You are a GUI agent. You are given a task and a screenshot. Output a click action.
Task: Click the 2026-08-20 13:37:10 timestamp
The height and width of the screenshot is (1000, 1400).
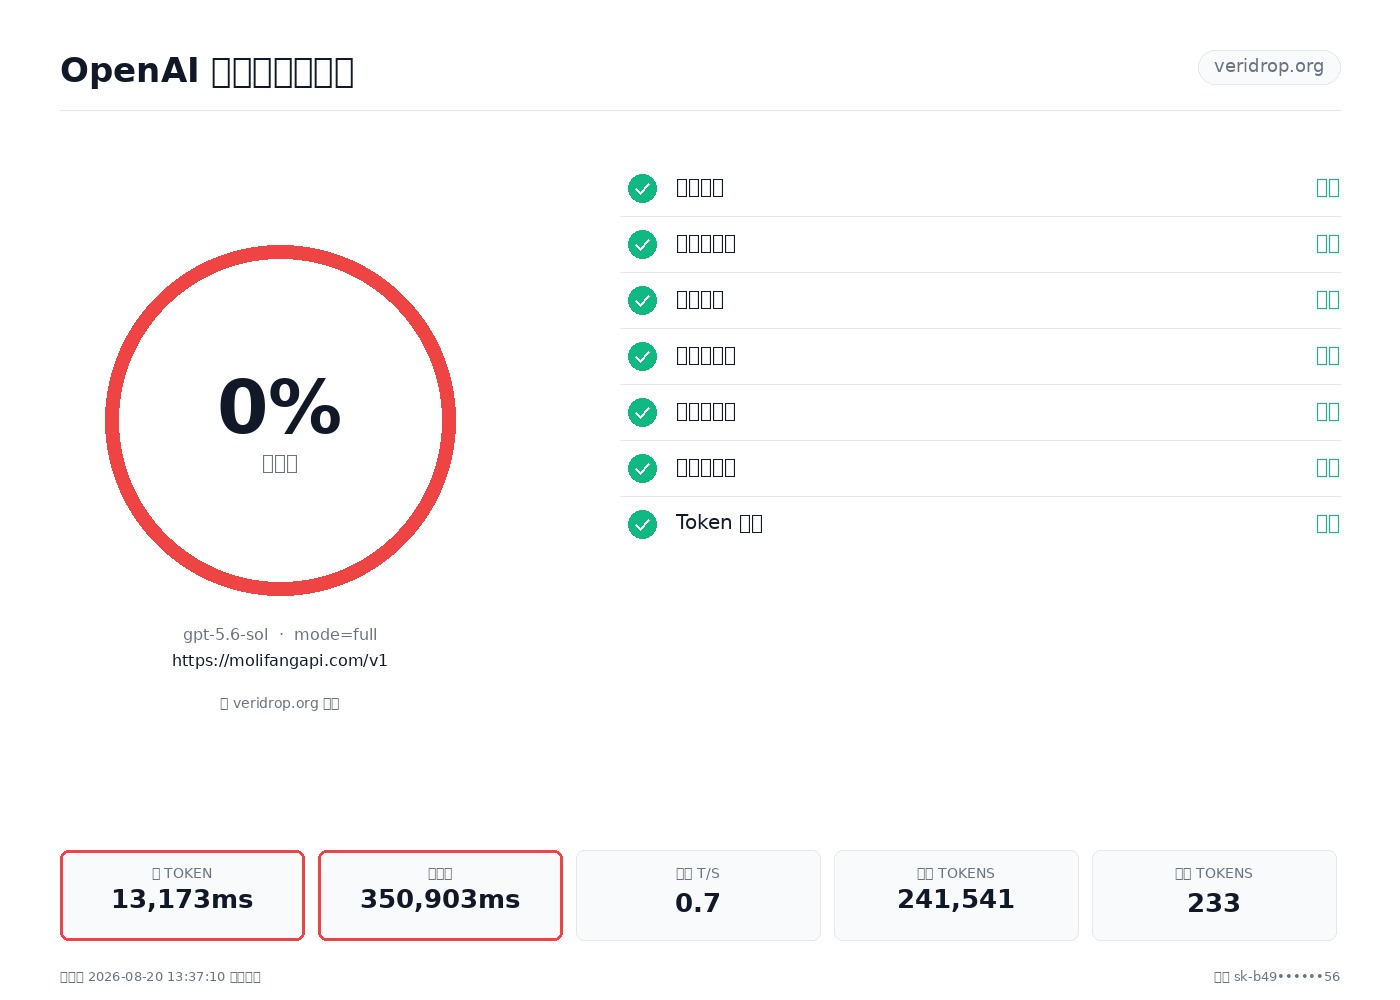click(156, 977)
